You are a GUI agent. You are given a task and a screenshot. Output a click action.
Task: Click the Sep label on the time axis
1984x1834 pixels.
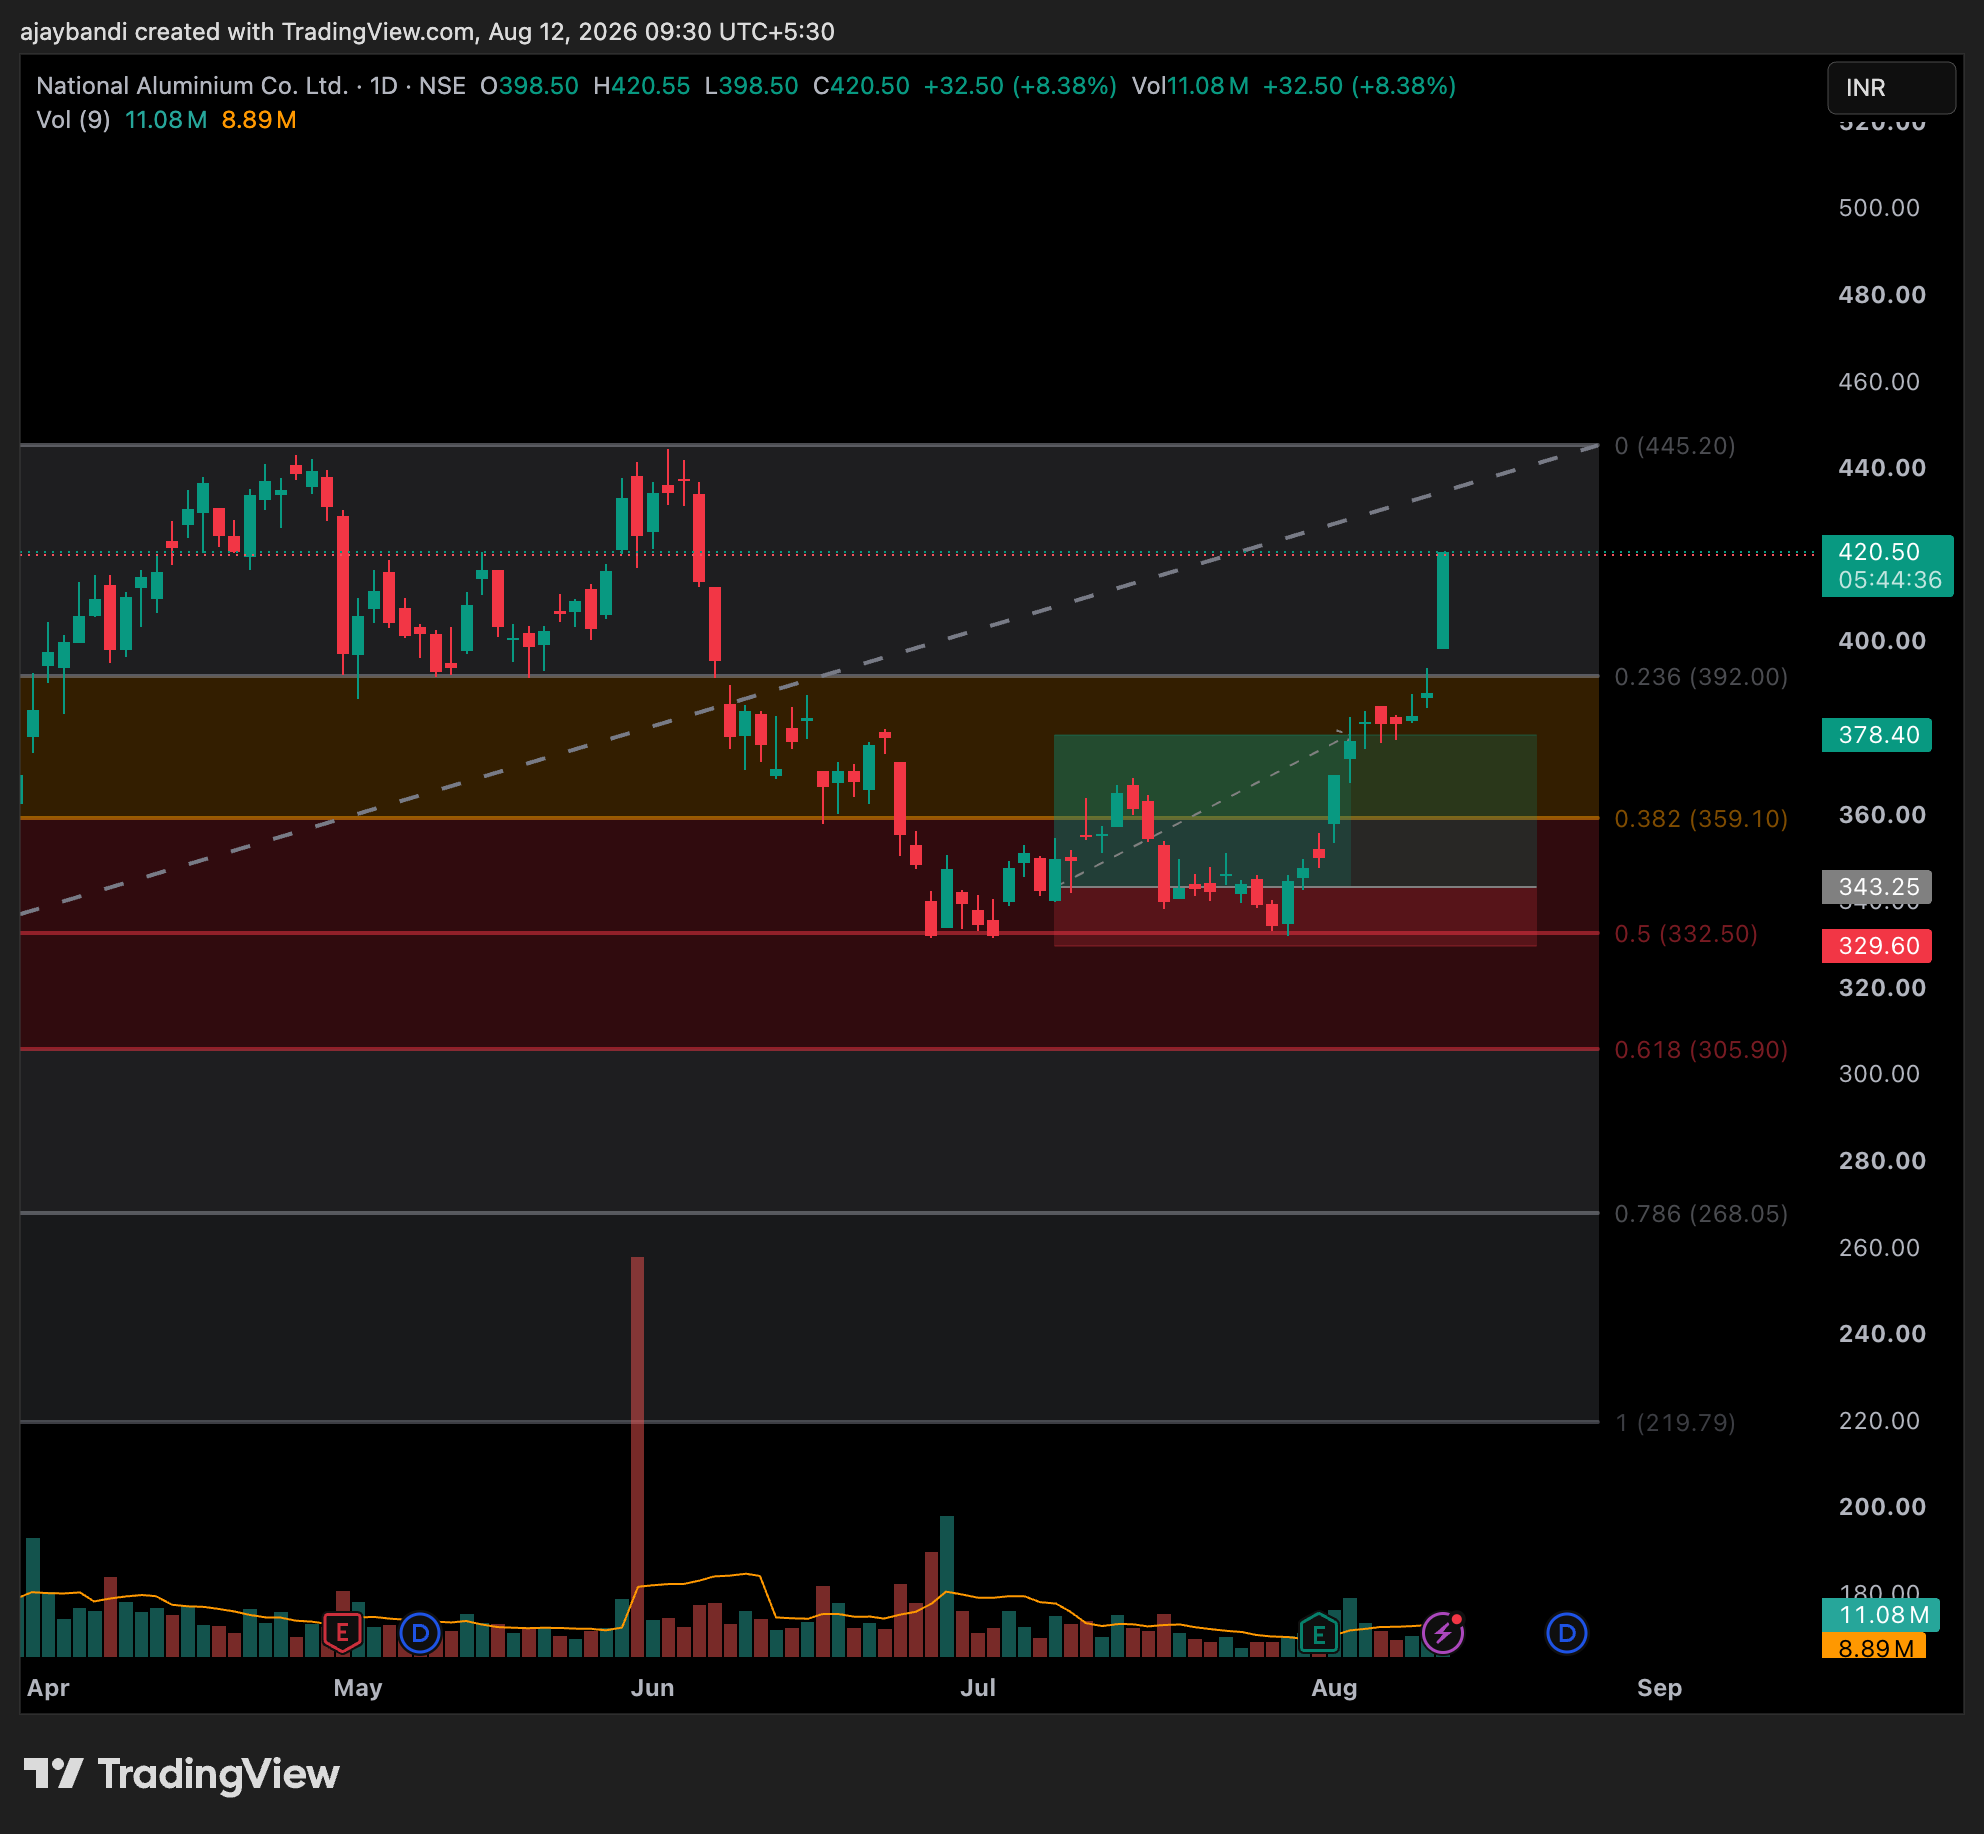click(x=1660, y=1688)
